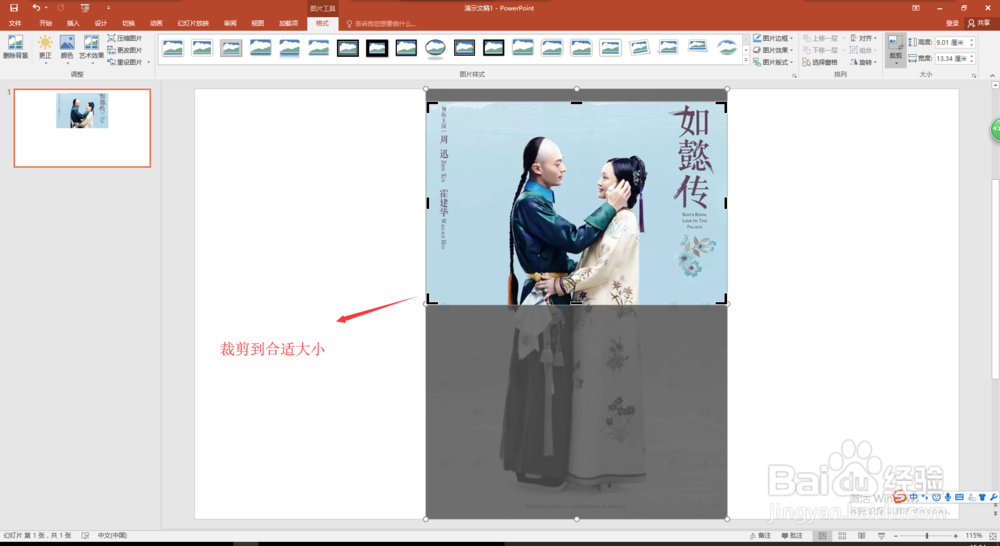Viewport: 1000px width, 546px height.
Task: Click the 压缩图片 (Compress Pictures) icon
Action: (x=125, y=38)
